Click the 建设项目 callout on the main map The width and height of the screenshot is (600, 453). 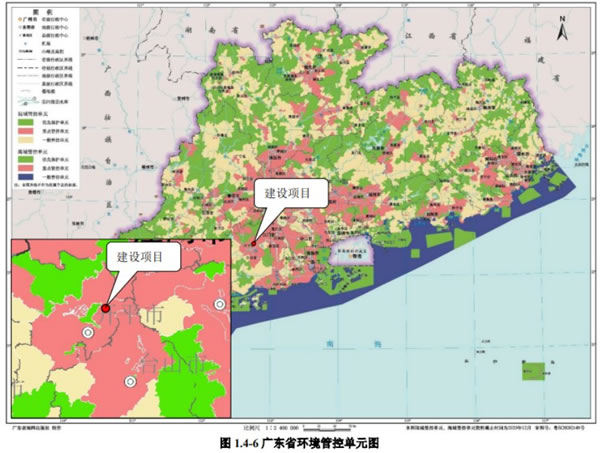pos(286,193)
